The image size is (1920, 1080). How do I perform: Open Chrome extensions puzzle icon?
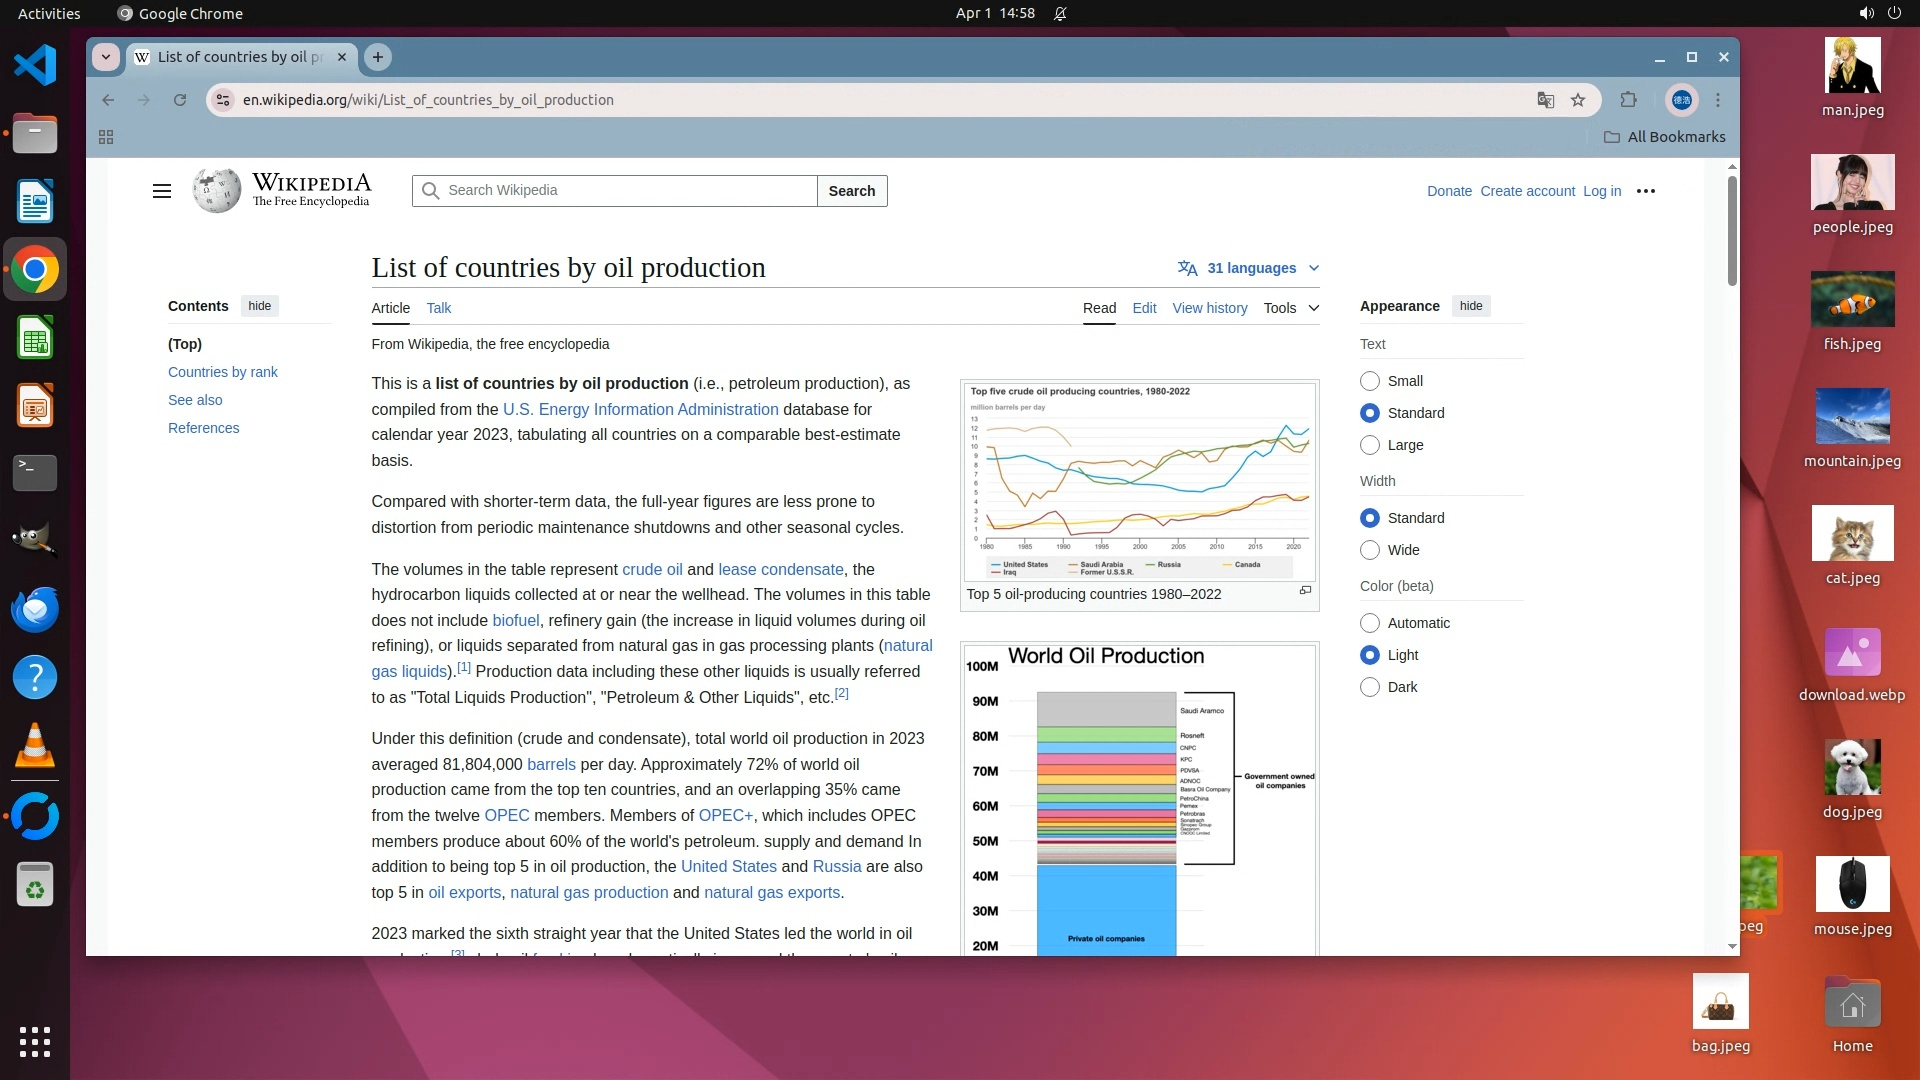click(x=1629, y=100)
